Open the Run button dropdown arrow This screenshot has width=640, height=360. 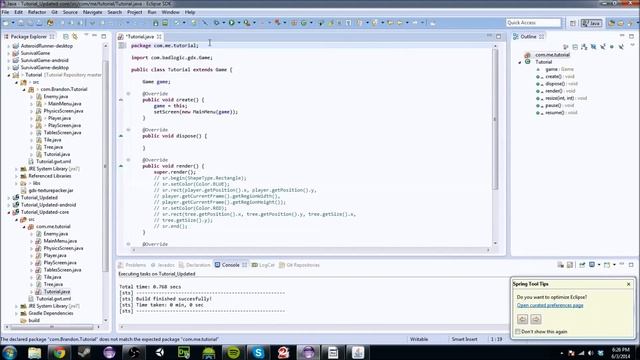point(238,23)
